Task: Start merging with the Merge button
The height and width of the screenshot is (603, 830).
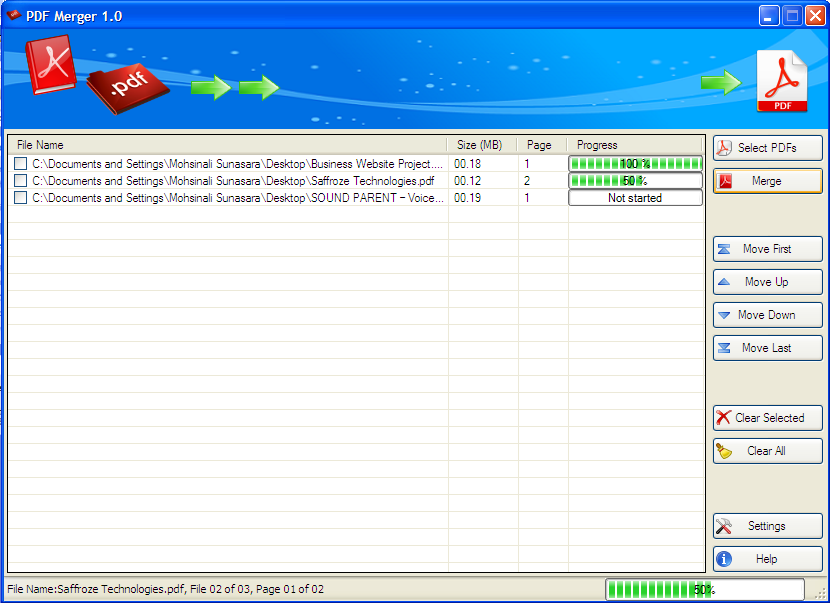Action: pyautogui.click(x=768, y=181)
